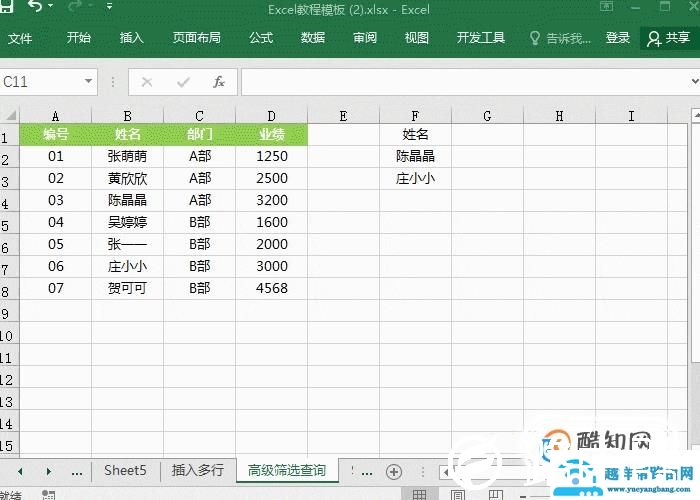Screen dimensions: 700x500
Task: Open the Ribbon Display Options icon
Action: tap(606, 6)
